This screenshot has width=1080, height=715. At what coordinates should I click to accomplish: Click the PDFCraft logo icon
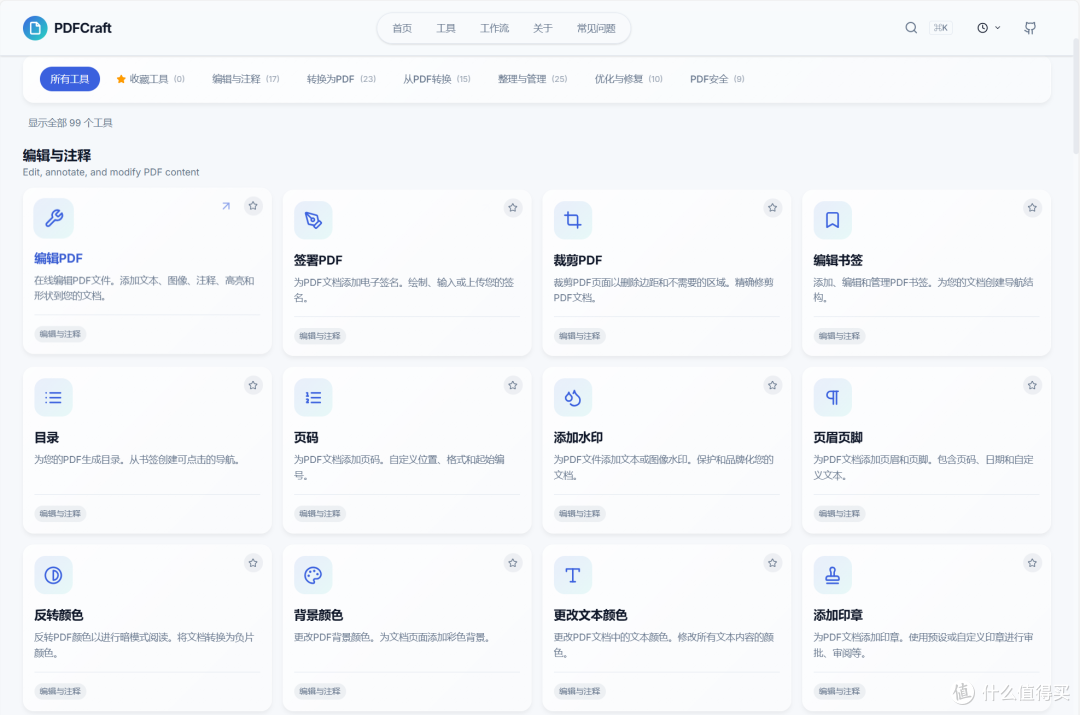click(x=34, y=28)
